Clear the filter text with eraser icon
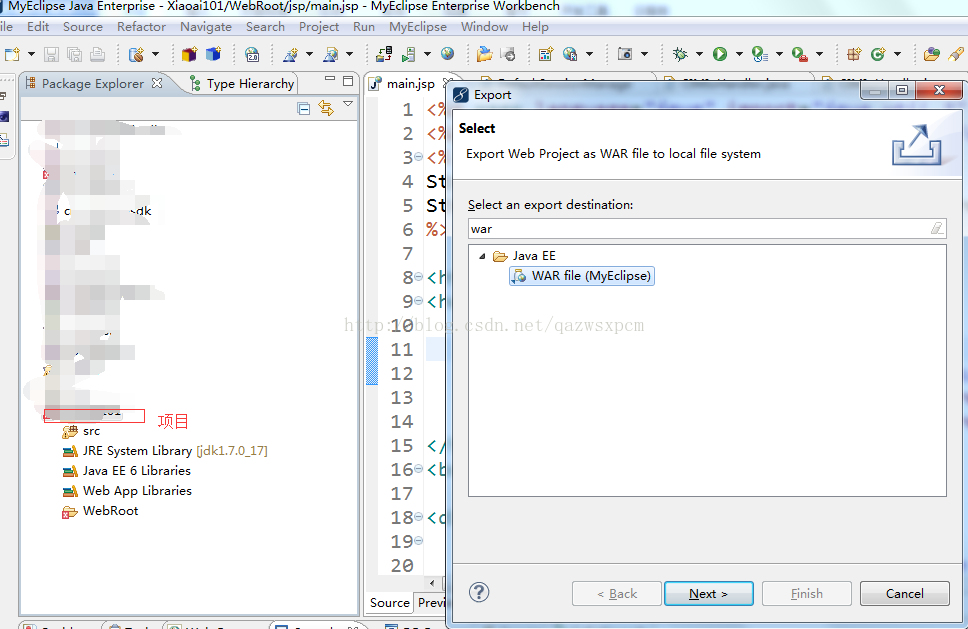The height and width of the screenshot is (629, 968). 937,229
